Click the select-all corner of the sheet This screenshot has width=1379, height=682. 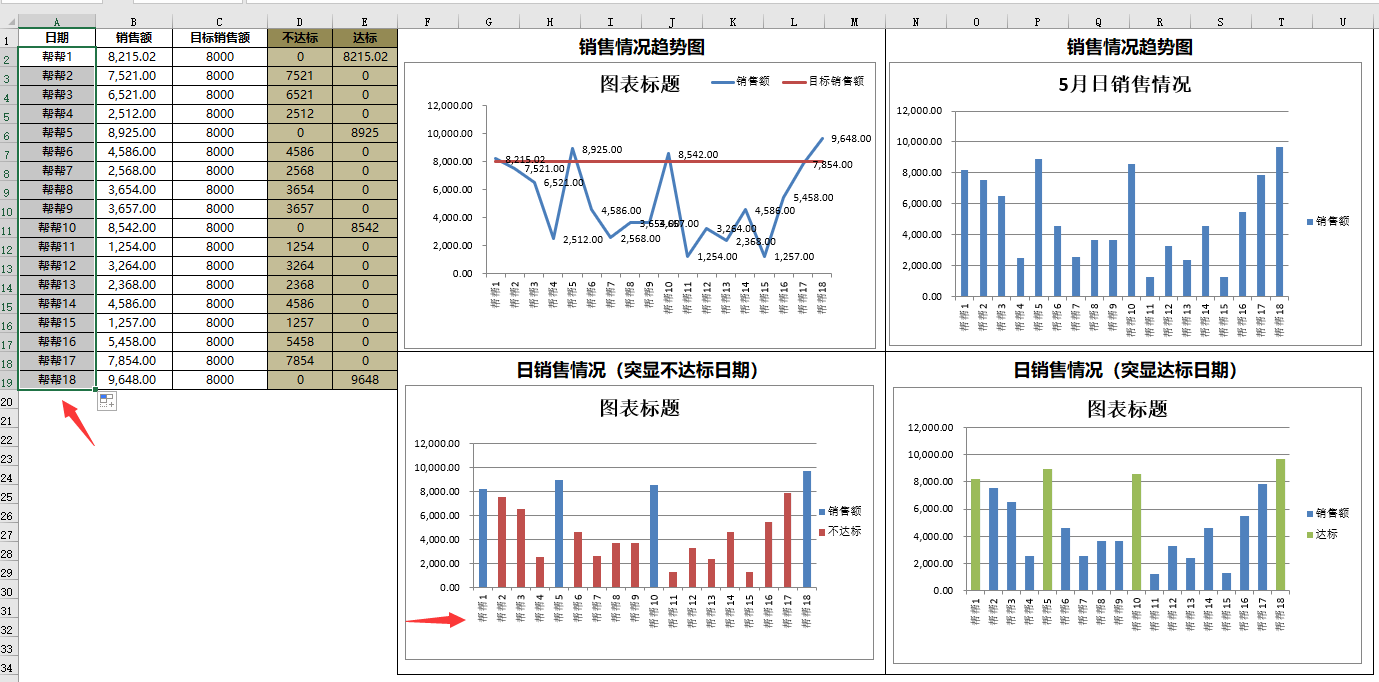(x=9, y=20)
